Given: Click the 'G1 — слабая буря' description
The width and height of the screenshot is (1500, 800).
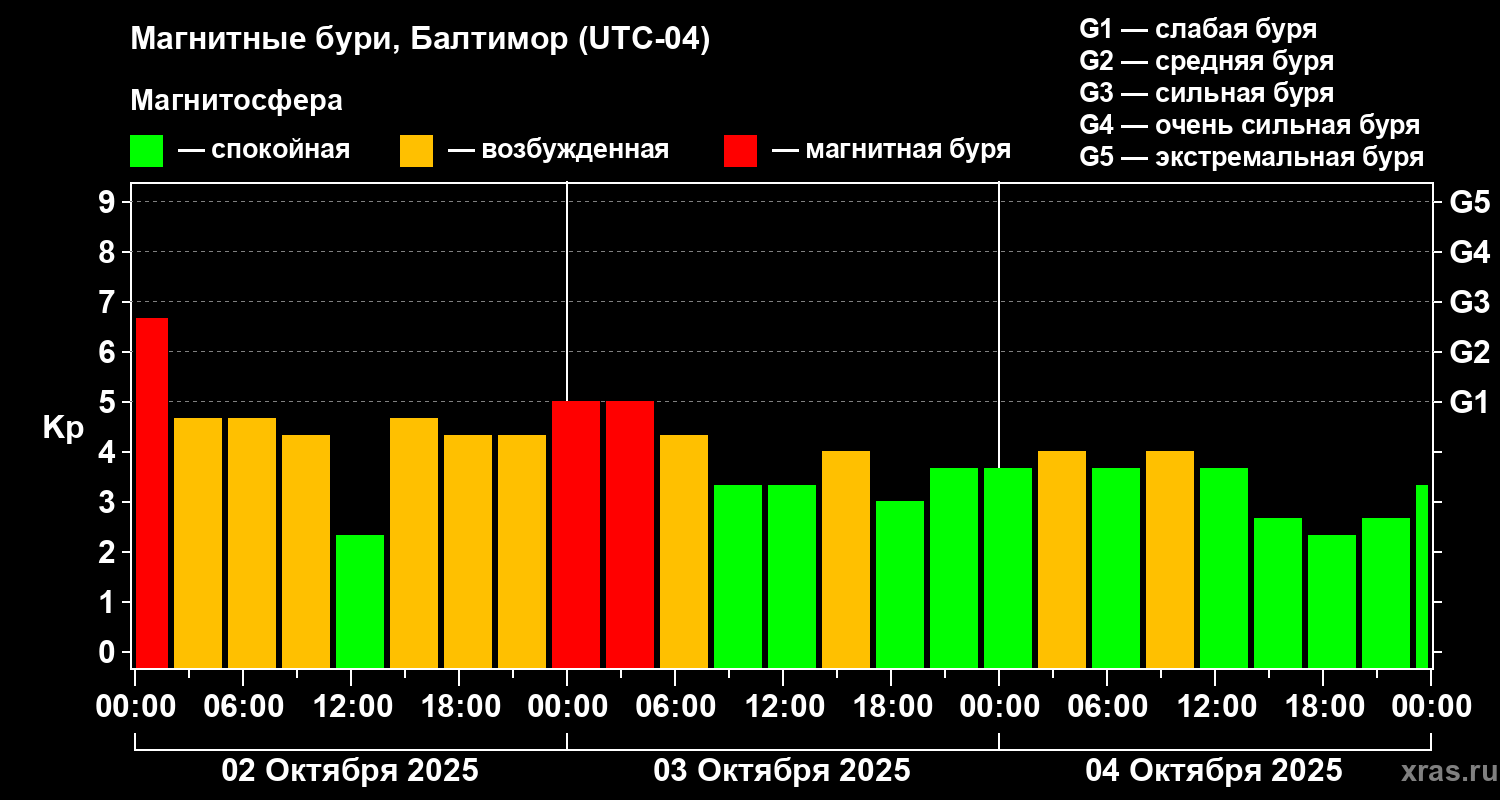Looking at the screenshot, I should [1198, 29].
